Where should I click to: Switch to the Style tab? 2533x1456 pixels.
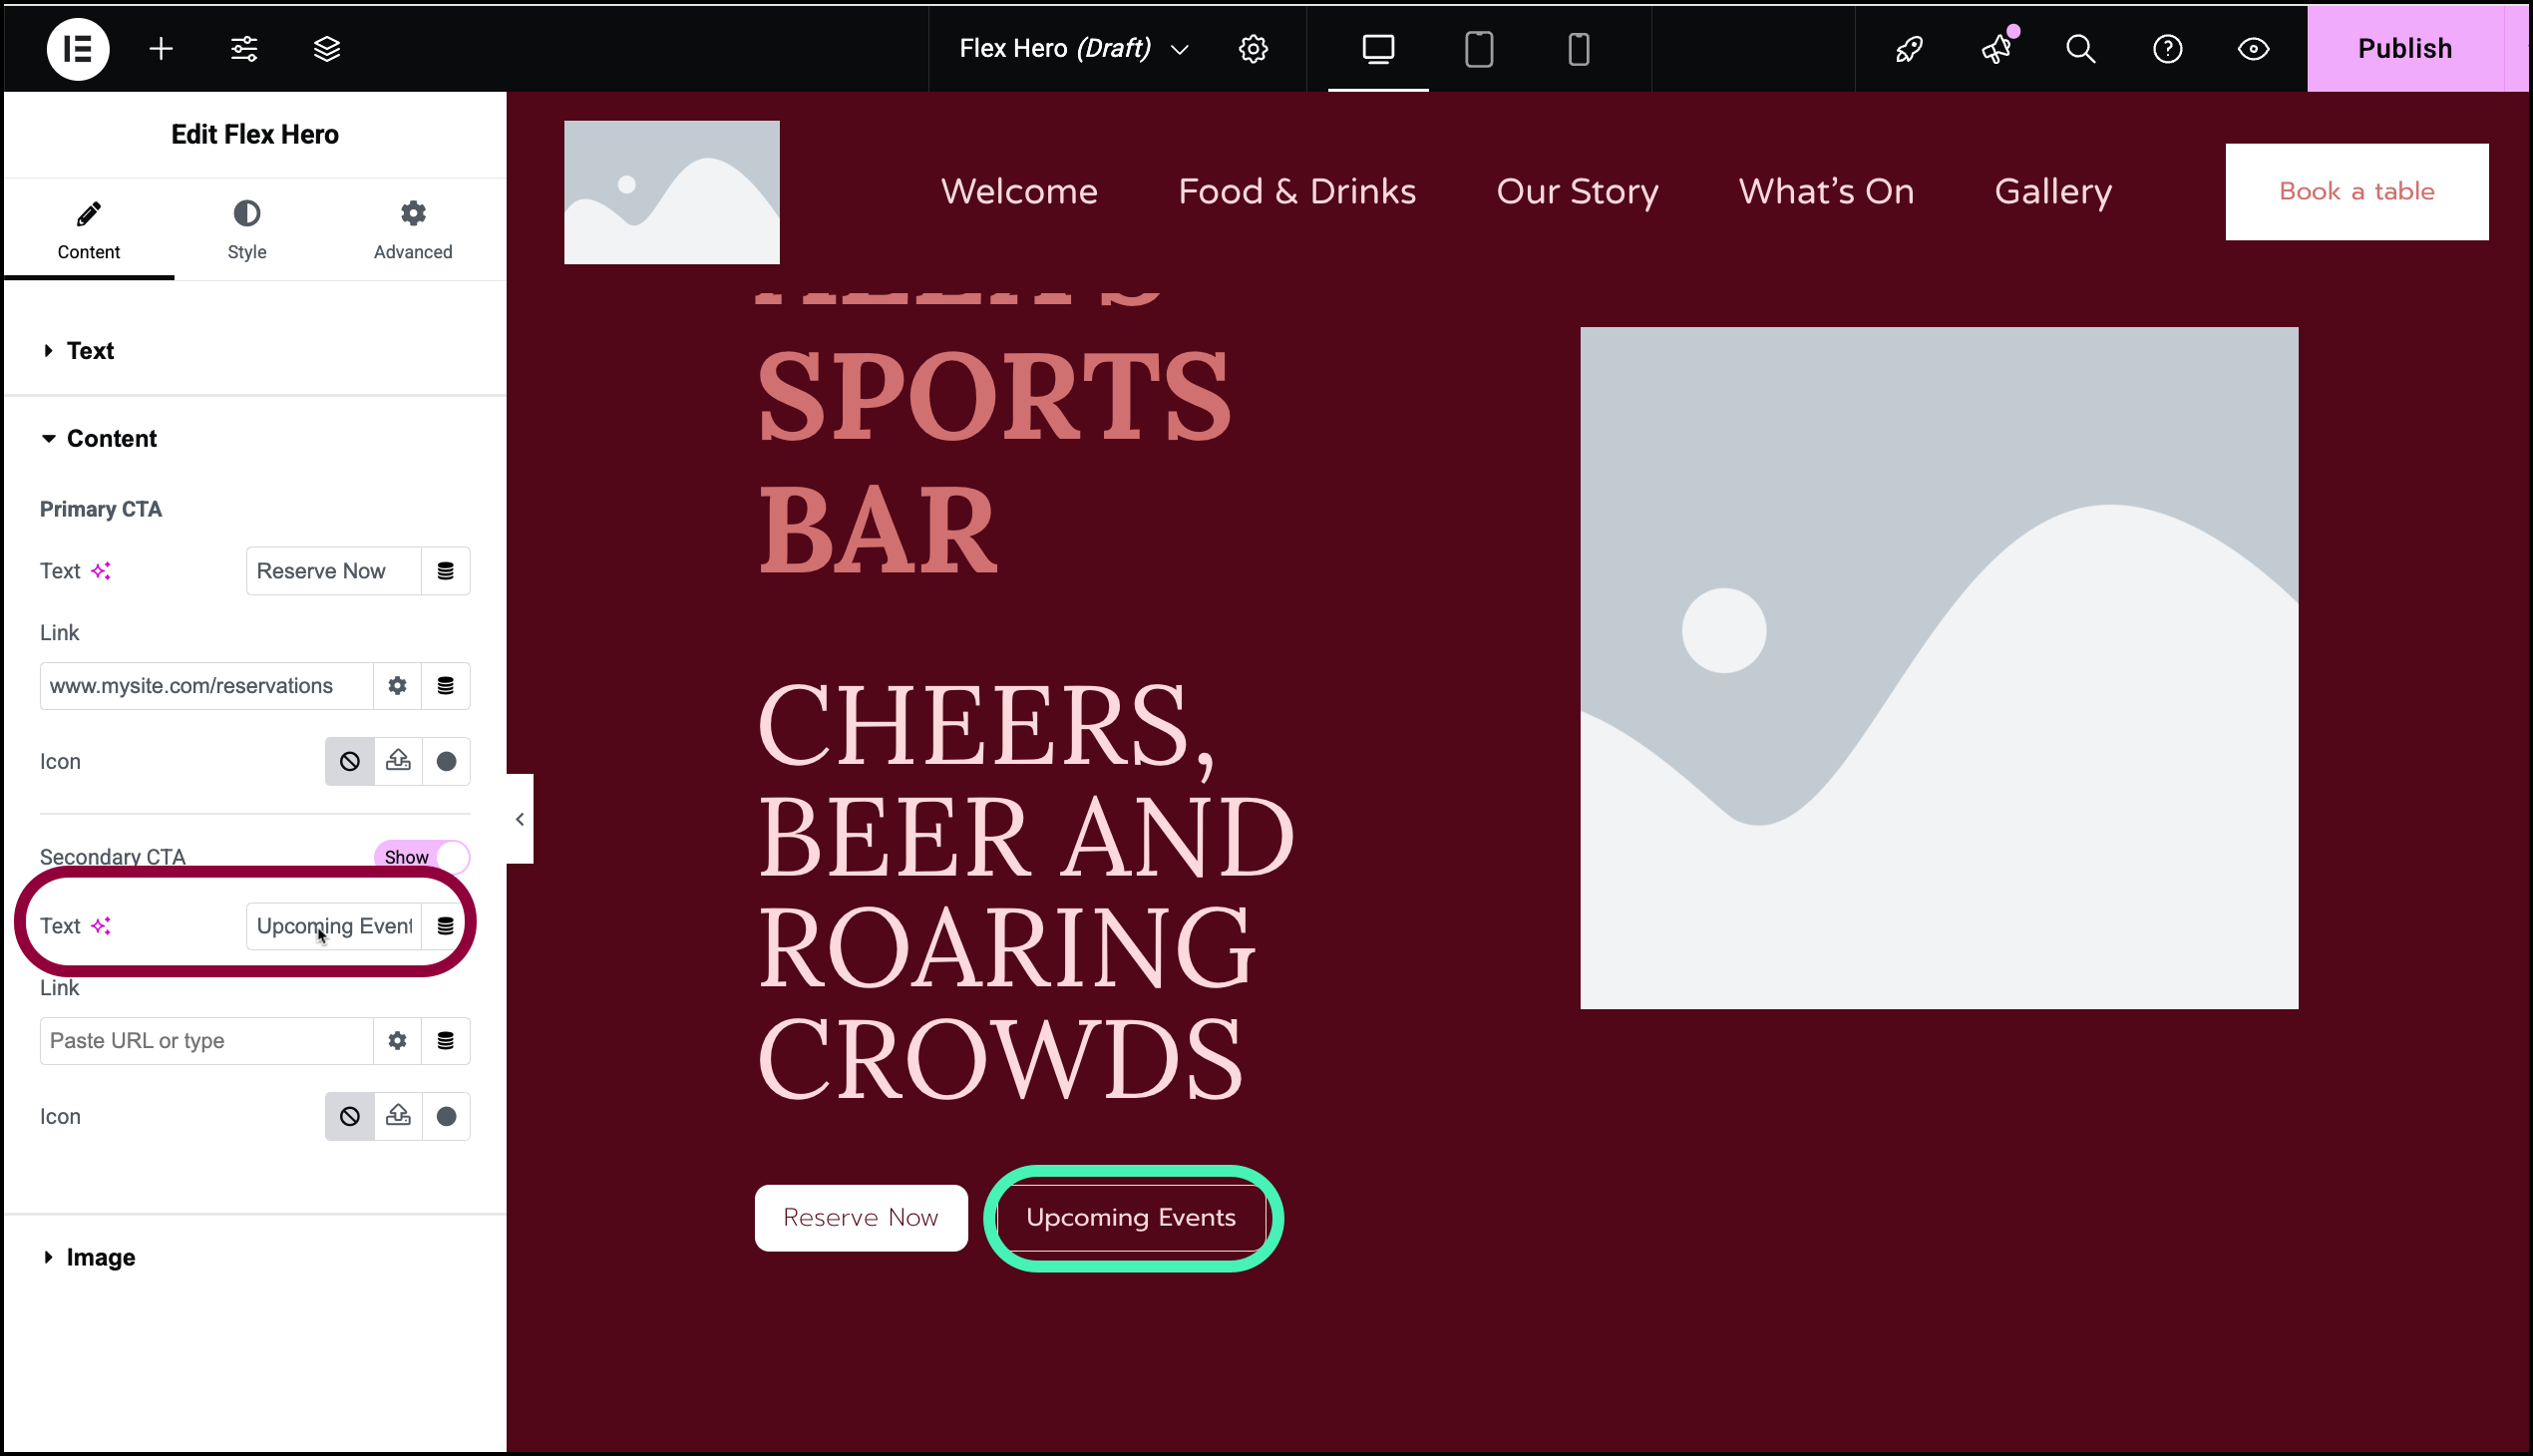point(247,231)
